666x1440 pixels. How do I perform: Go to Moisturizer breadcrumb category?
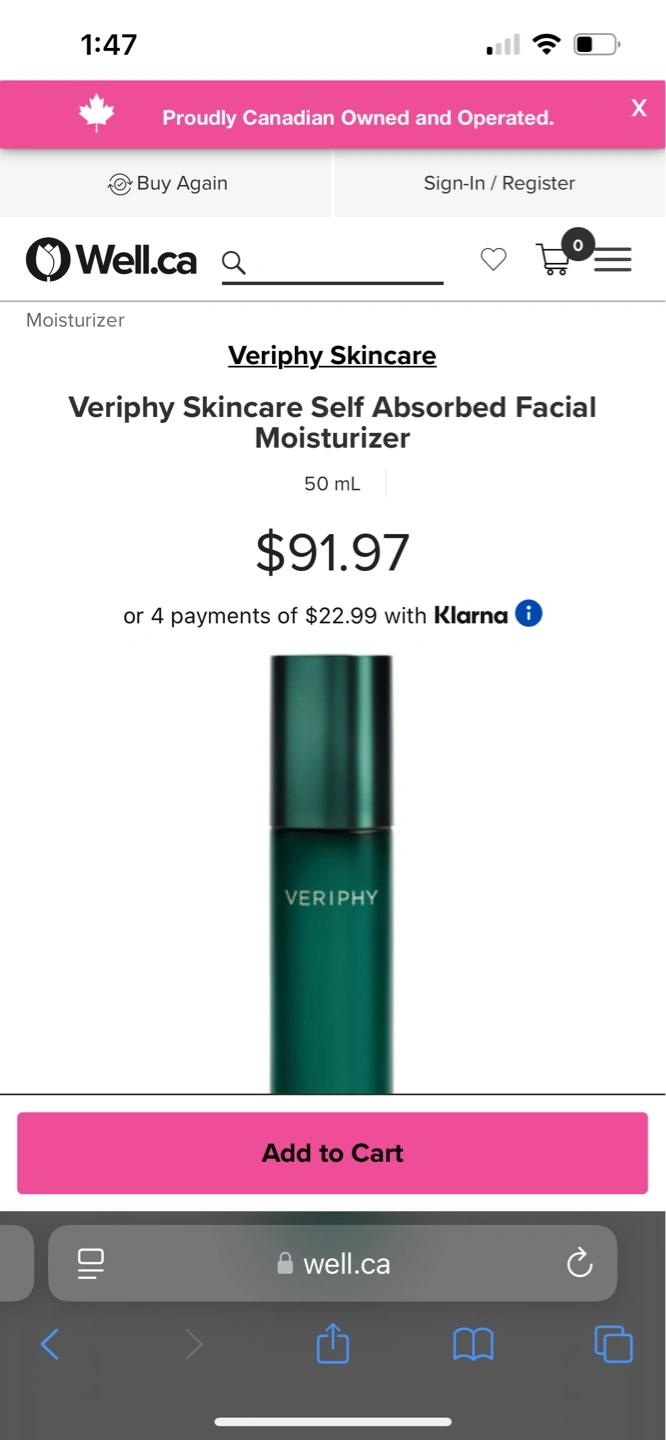click(x=75, y=320)
